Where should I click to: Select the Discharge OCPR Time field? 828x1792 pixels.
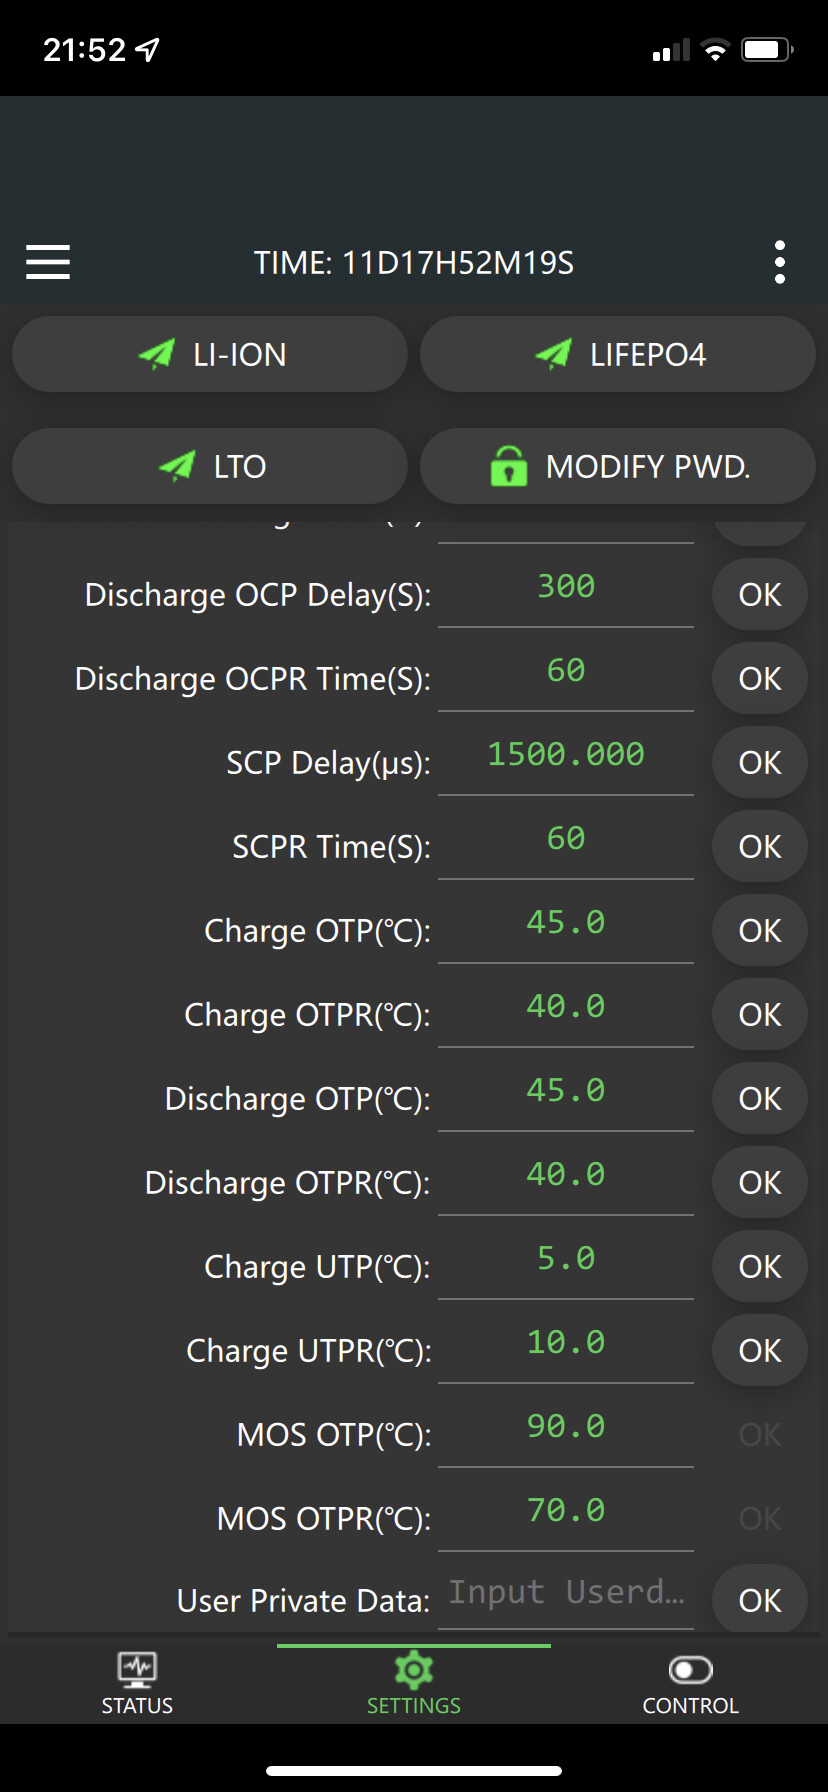(x=566, y=671)
